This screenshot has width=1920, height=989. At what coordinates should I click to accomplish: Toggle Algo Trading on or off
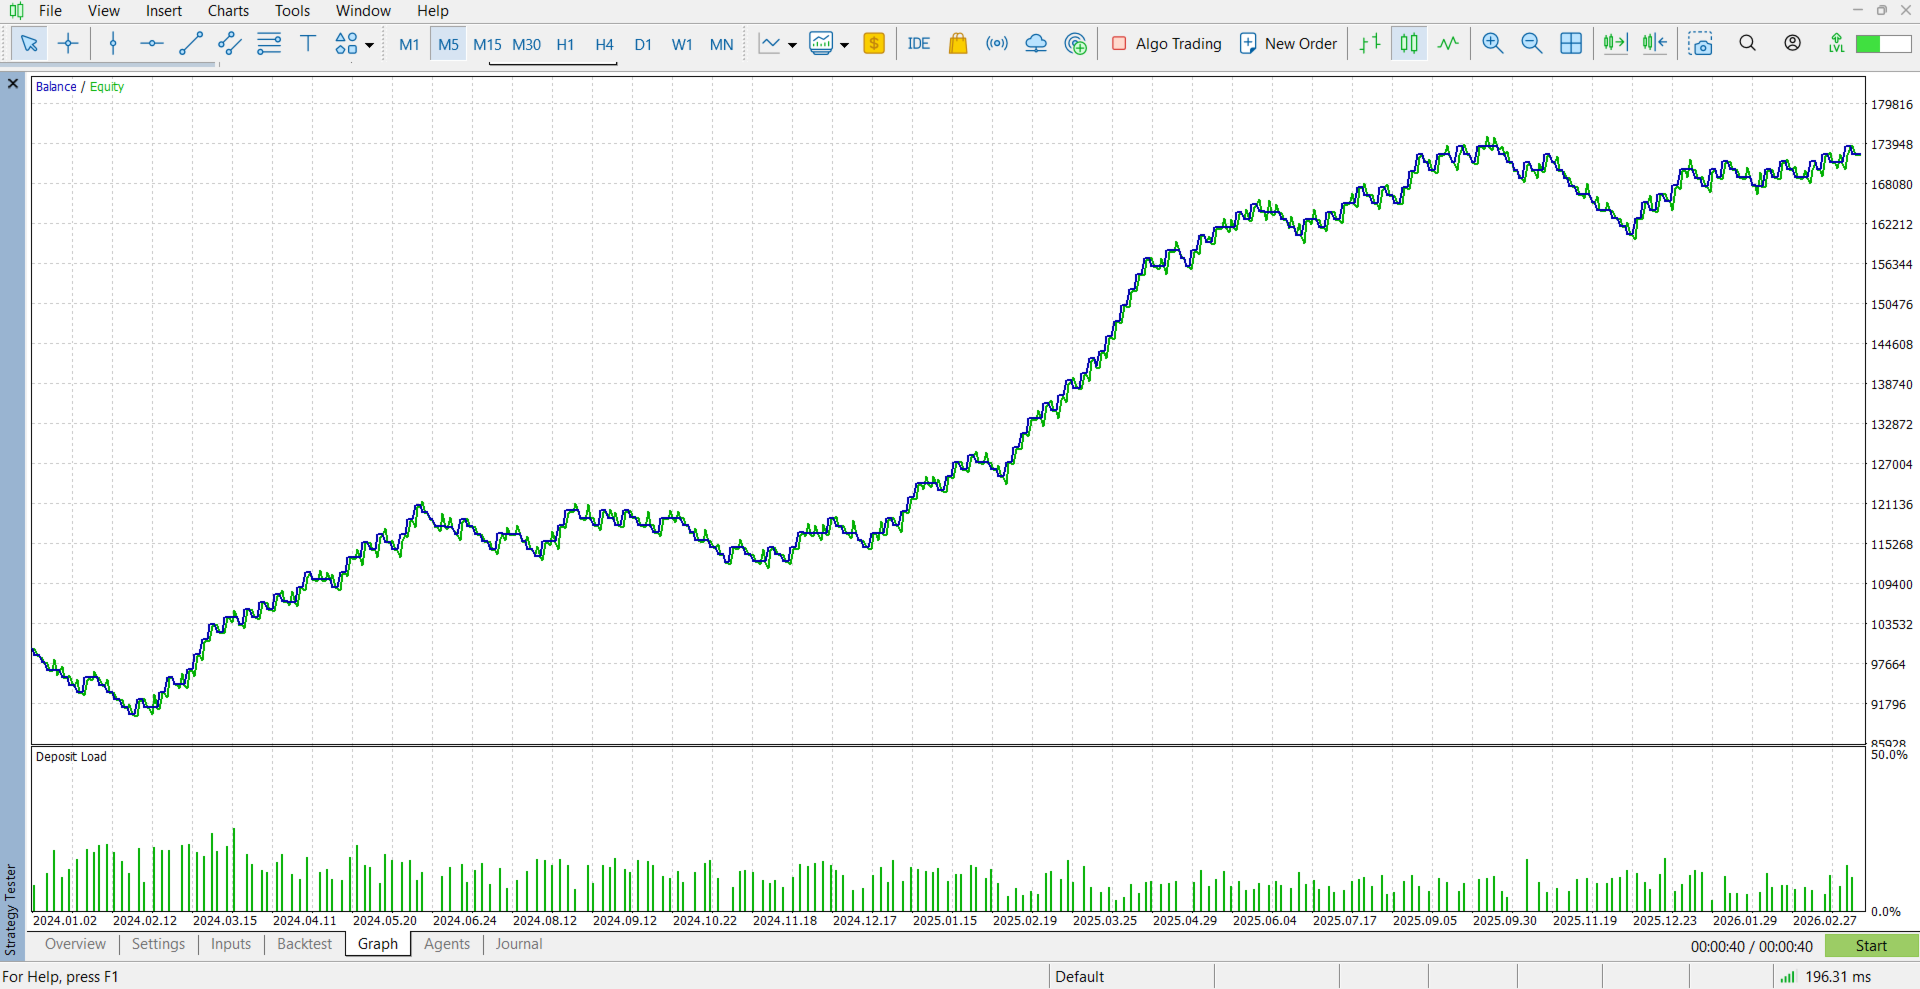1167,43
